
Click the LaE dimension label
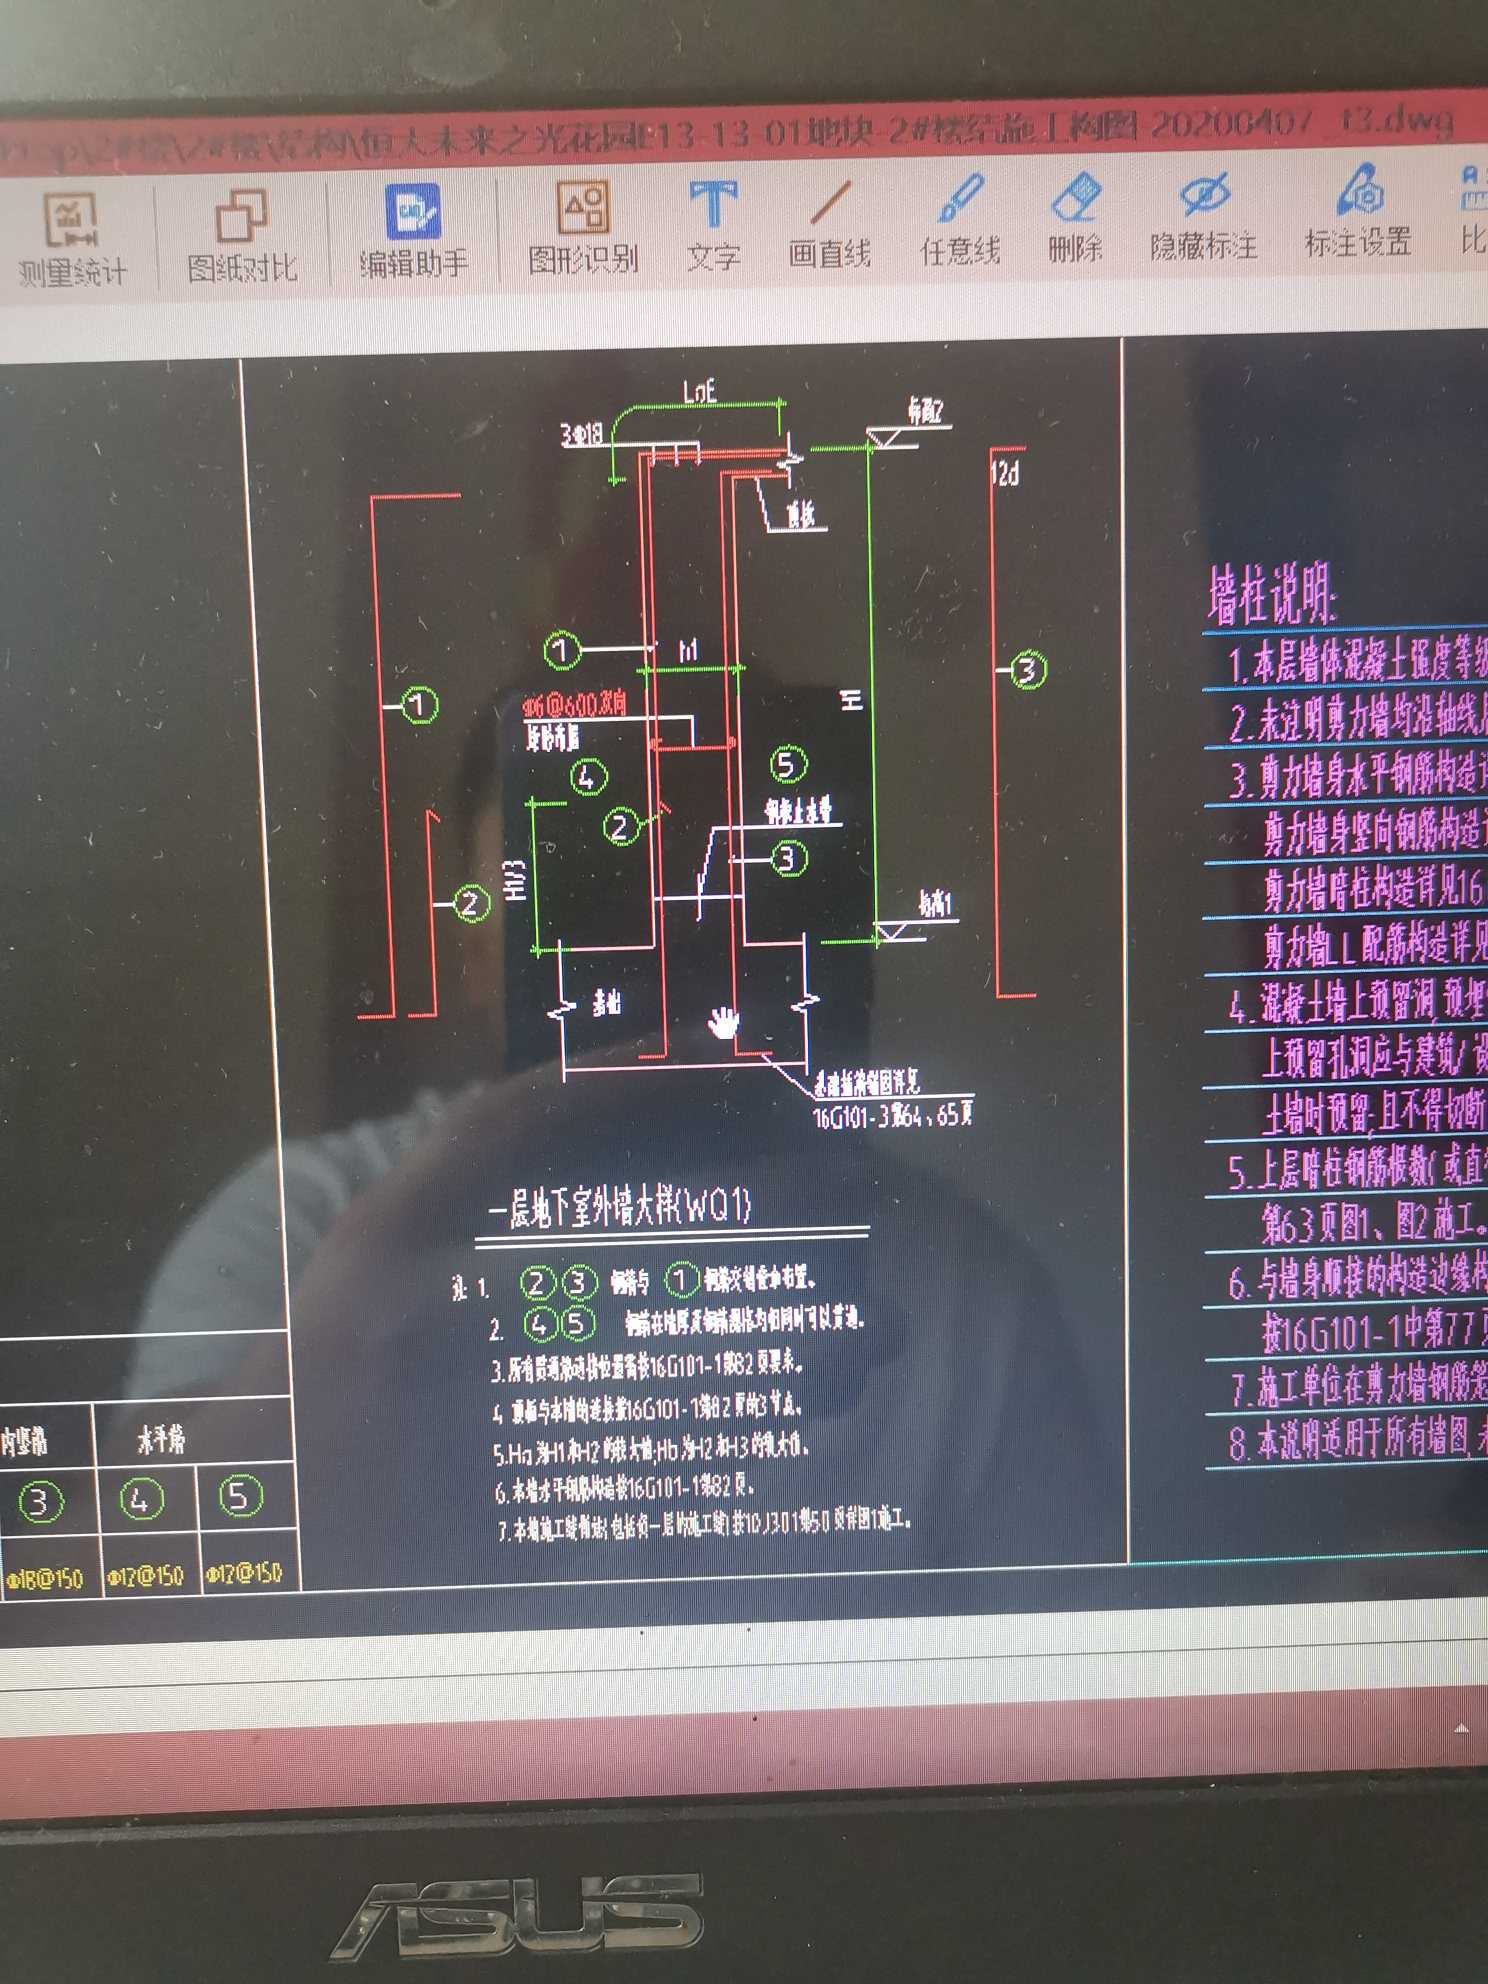click(700, 392)
